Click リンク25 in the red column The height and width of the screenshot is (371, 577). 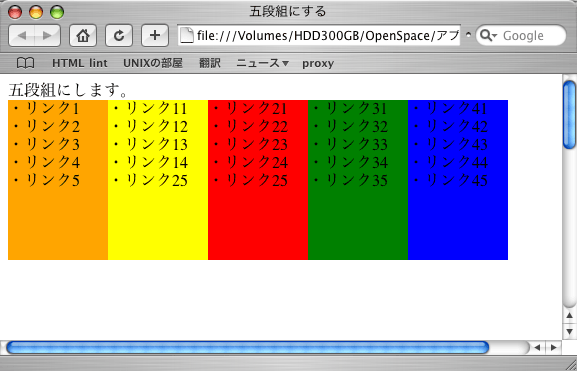coord(257,180)
